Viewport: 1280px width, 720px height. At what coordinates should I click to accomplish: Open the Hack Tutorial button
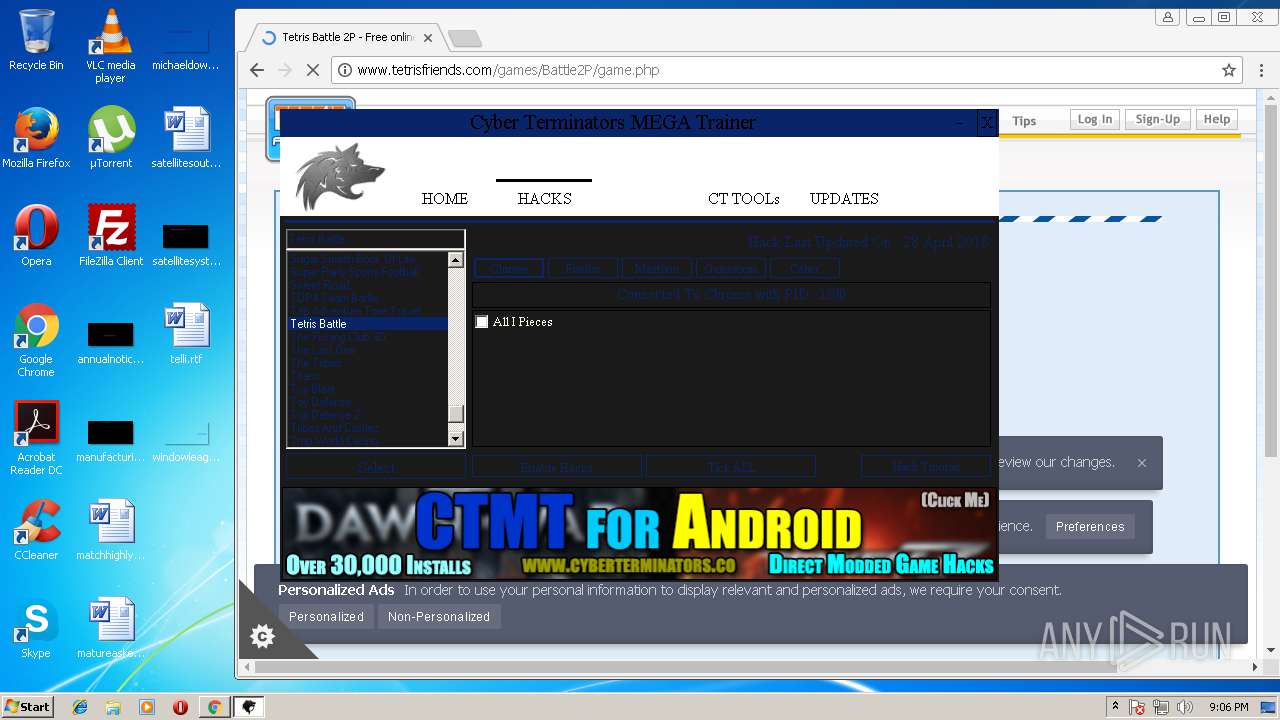click(926, 467)
